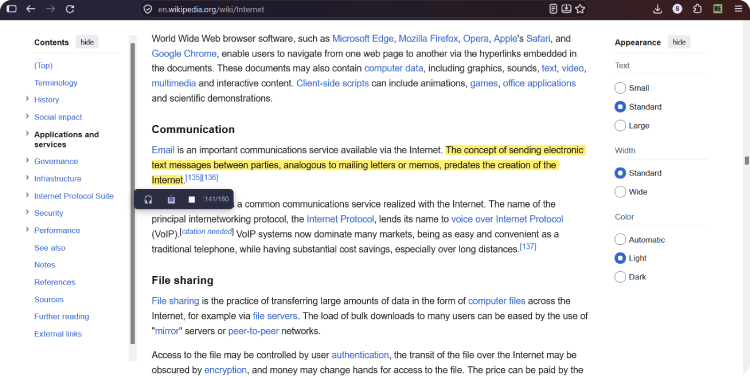Expand the Infrastructure section arrow
The width and height of the screenshot is (750, 377).
point(27,178)
